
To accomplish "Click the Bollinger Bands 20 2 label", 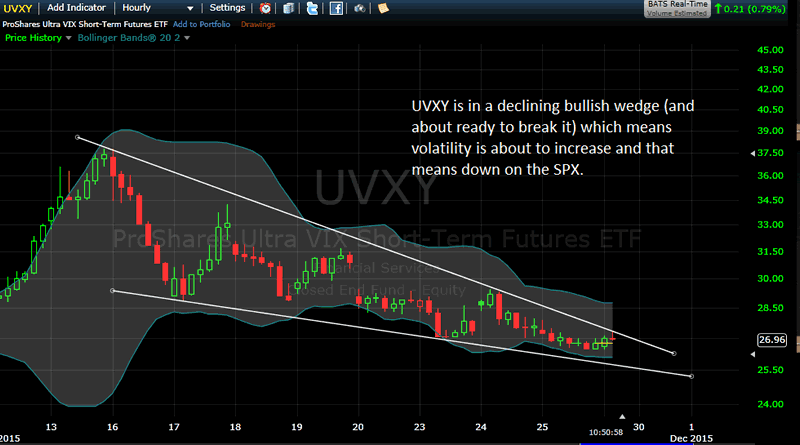I will 129,38.
